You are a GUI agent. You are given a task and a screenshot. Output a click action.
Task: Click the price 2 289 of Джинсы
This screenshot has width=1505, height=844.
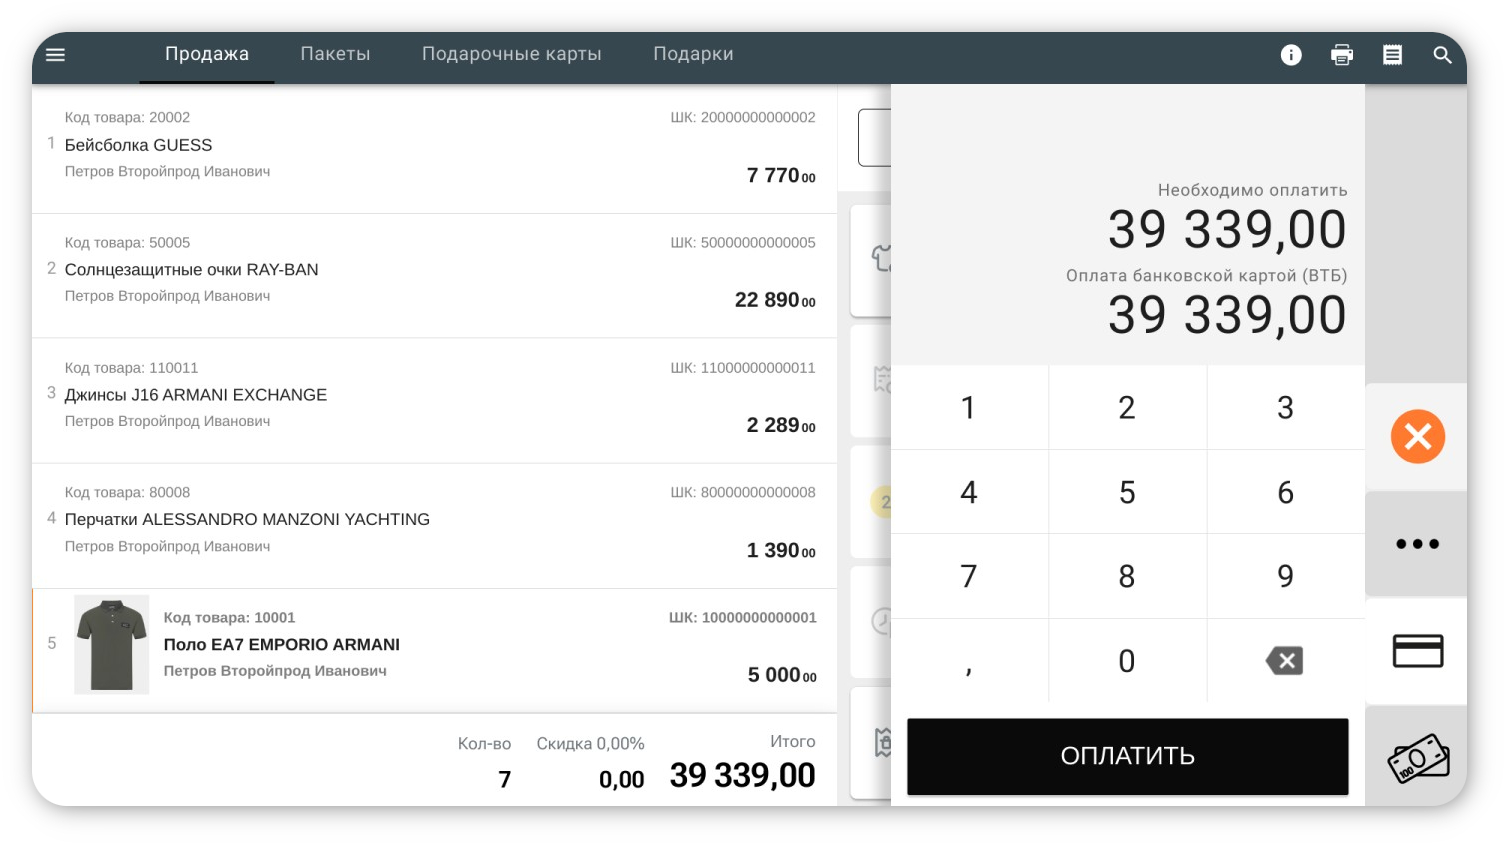coord(781,425)
